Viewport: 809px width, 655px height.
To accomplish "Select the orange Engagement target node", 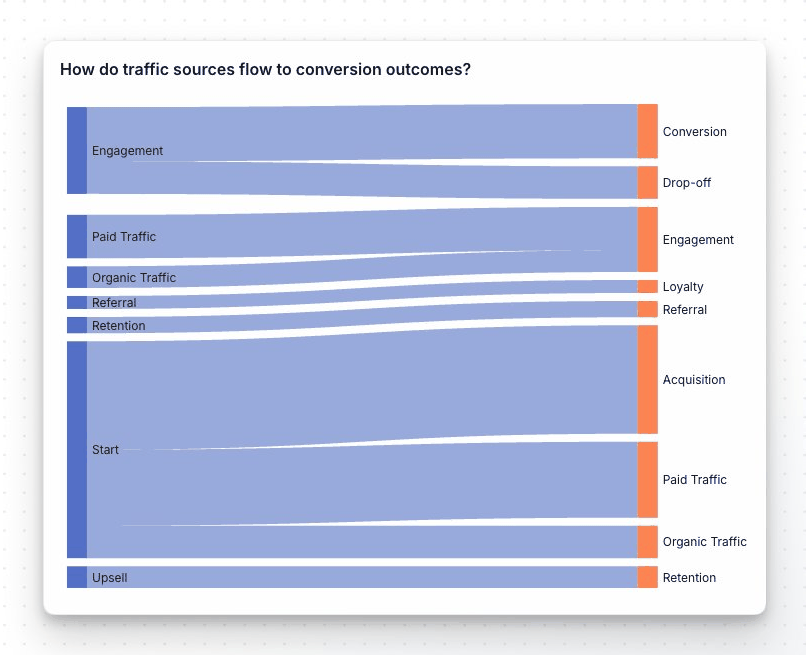I will click(x=648, y=239).
